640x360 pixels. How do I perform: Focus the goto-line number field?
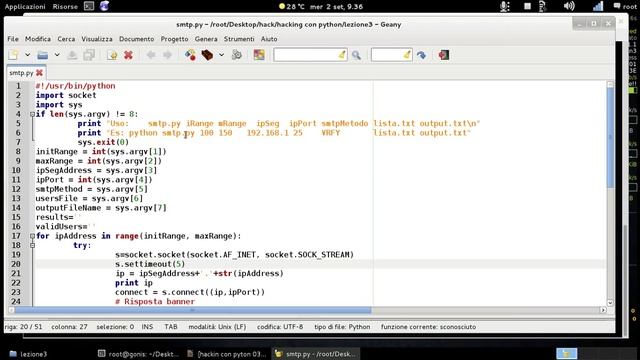(387, 55)
